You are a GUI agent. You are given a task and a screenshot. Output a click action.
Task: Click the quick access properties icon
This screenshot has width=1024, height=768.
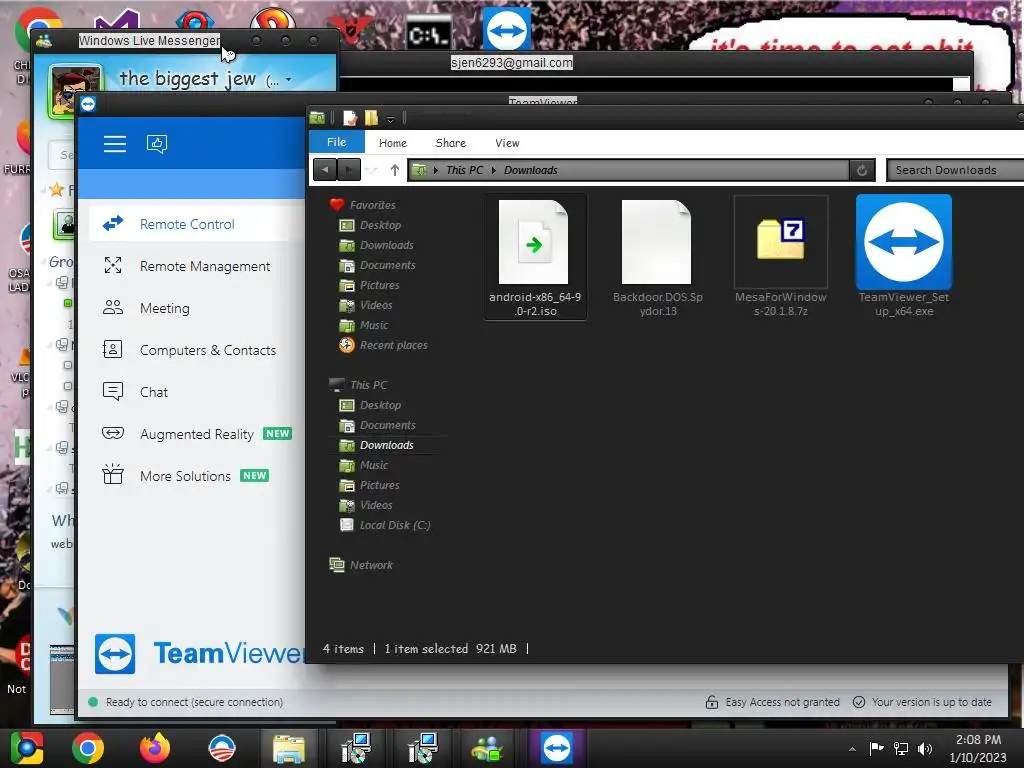pos(350,118)
